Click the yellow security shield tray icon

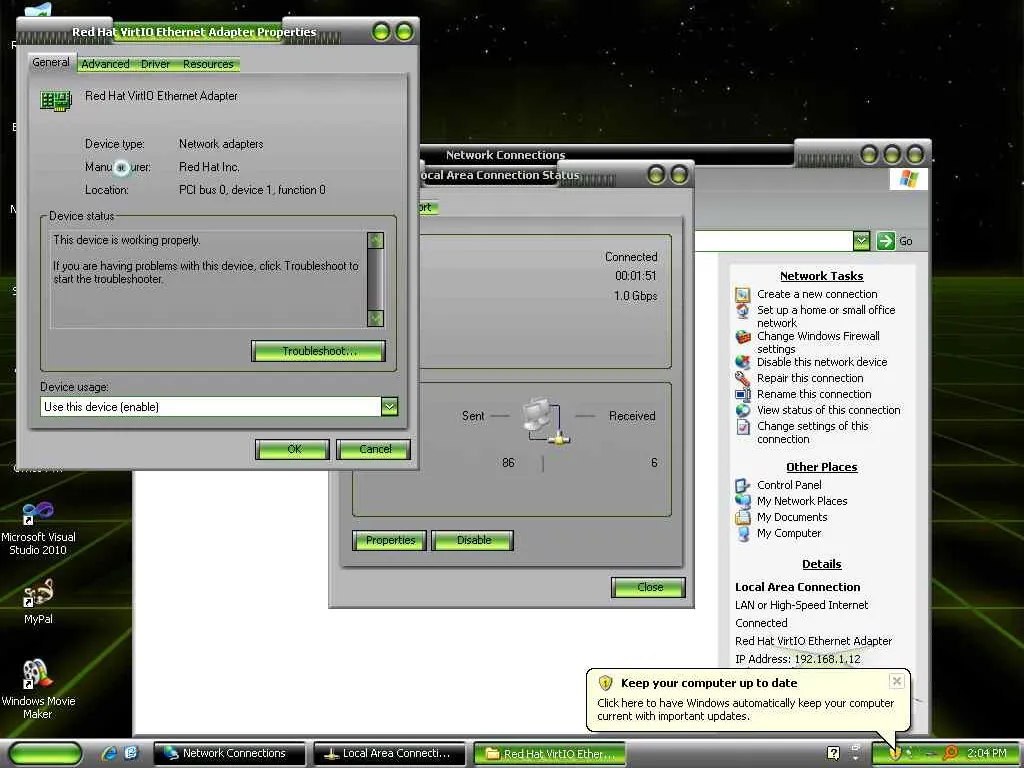895,753
